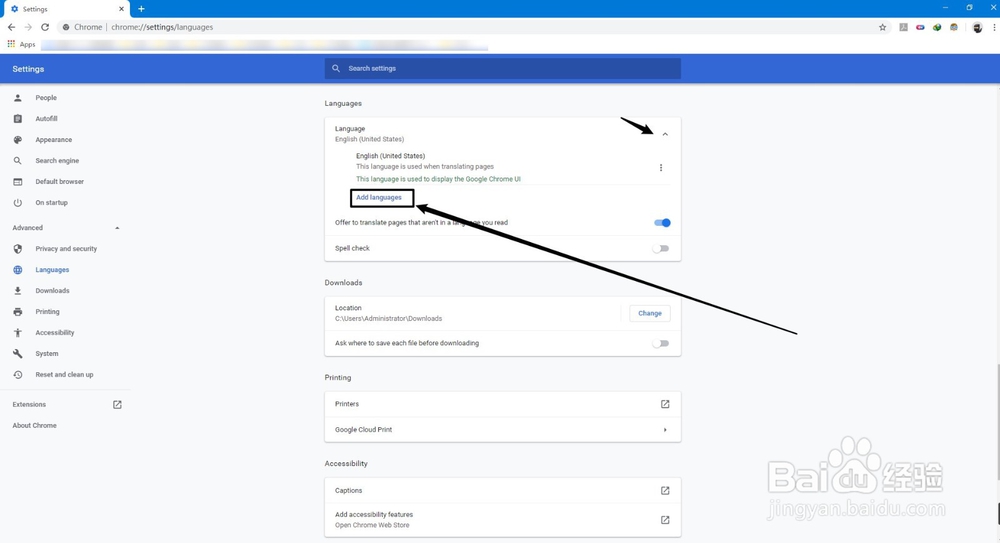Go back using browser back arrow

coord(11,27)
